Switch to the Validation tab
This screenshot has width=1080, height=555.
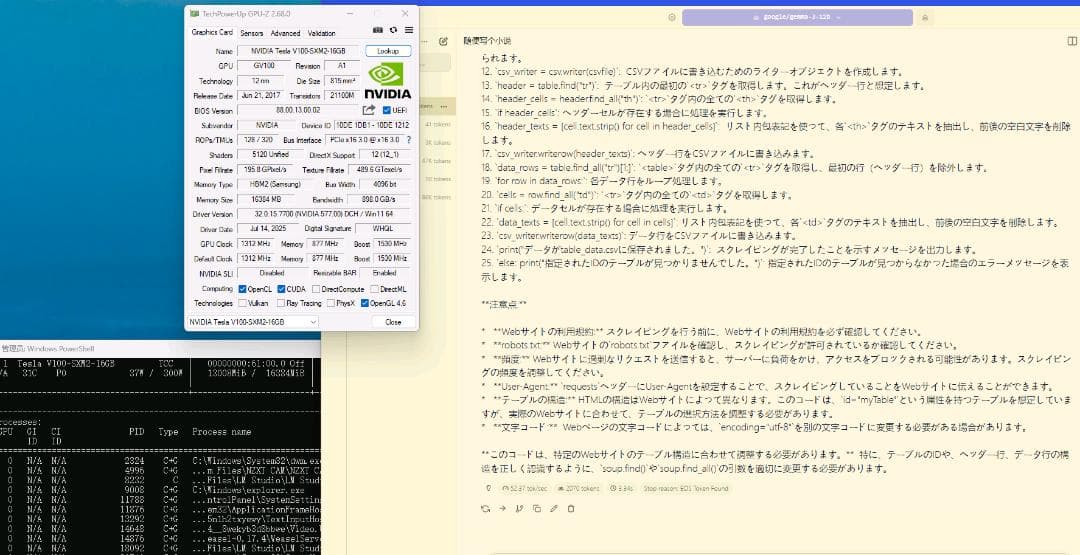[322, 33]
